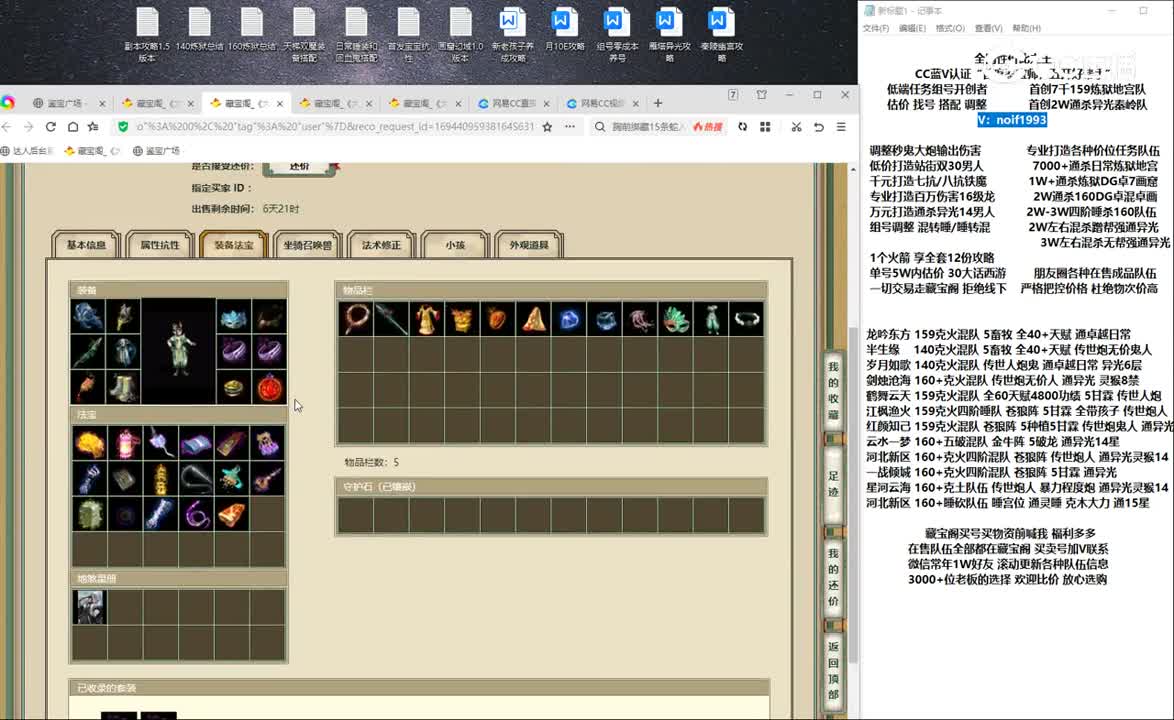1174x720 pixels.
Task: Go back in the browser
Action: [x=7, y=127]
